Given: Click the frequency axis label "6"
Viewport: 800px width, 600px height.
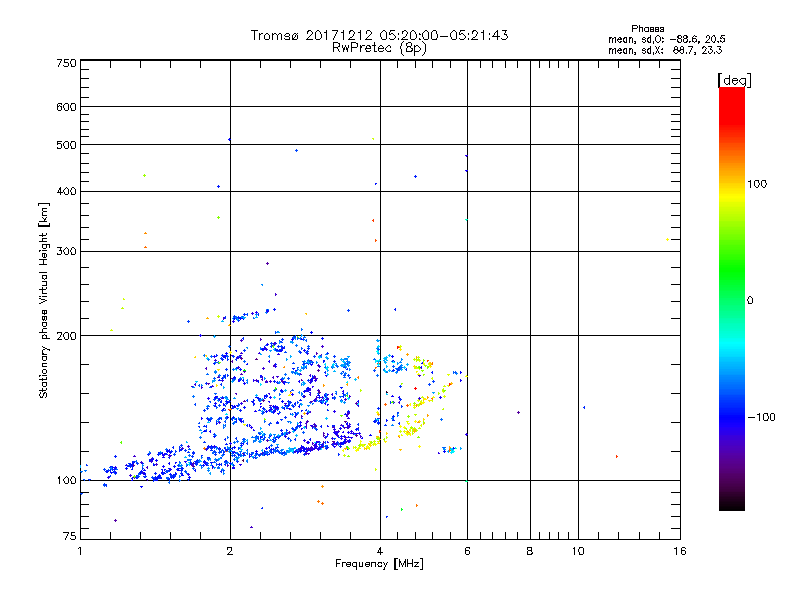Looking at the screenshot, I should (467, 551).
